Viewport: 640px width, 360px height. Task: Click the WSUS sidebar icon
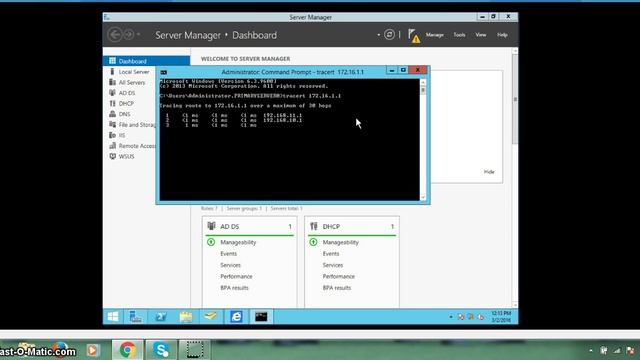pos(112,157)
